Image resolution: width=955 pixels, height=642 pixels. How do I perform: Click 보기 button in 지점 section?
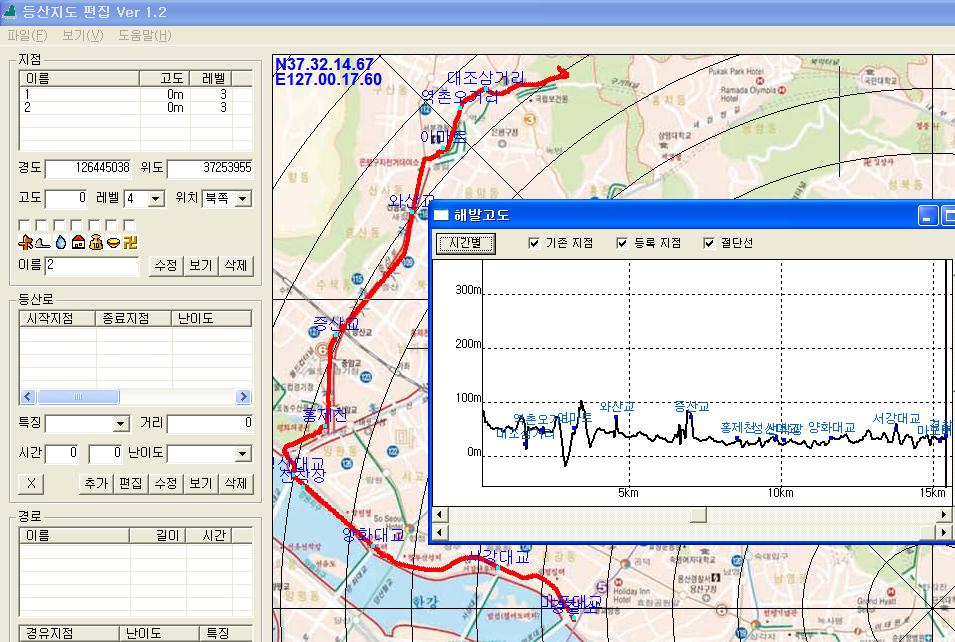pyautogui.click(x=200, y=266)
